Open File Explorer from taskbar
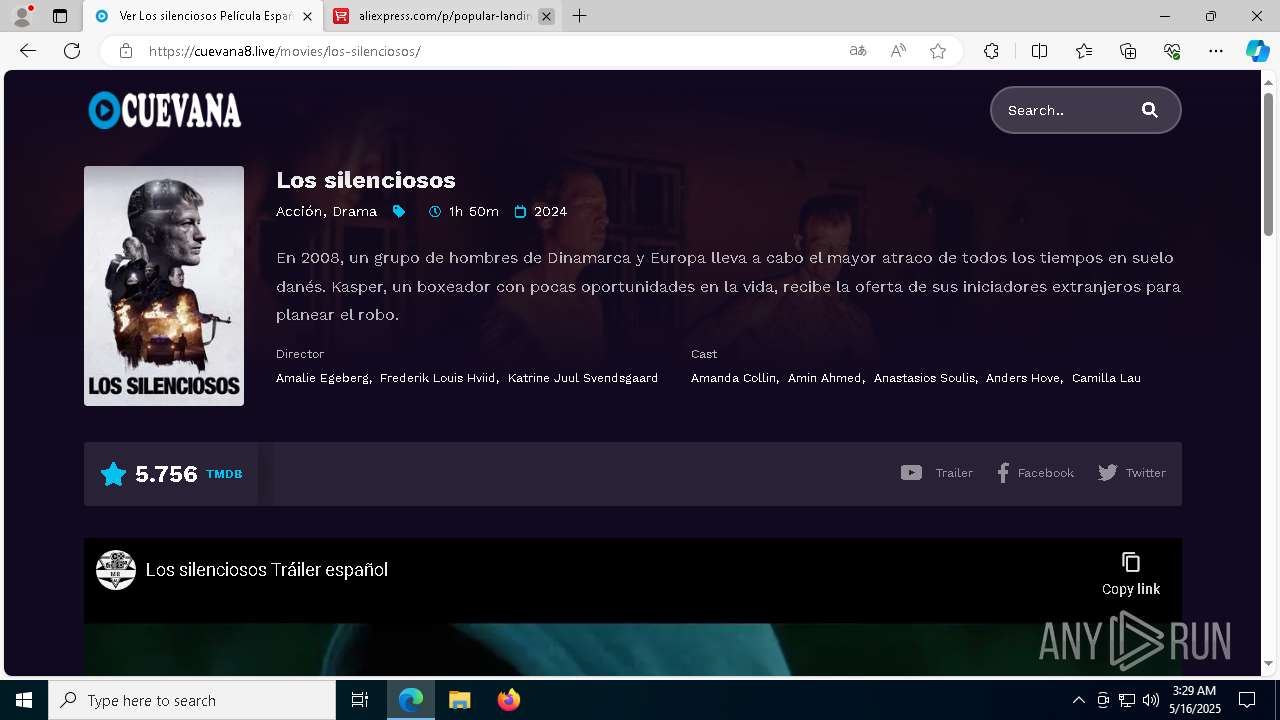This screenshot has height=720, width=1280. click(459, 700)
